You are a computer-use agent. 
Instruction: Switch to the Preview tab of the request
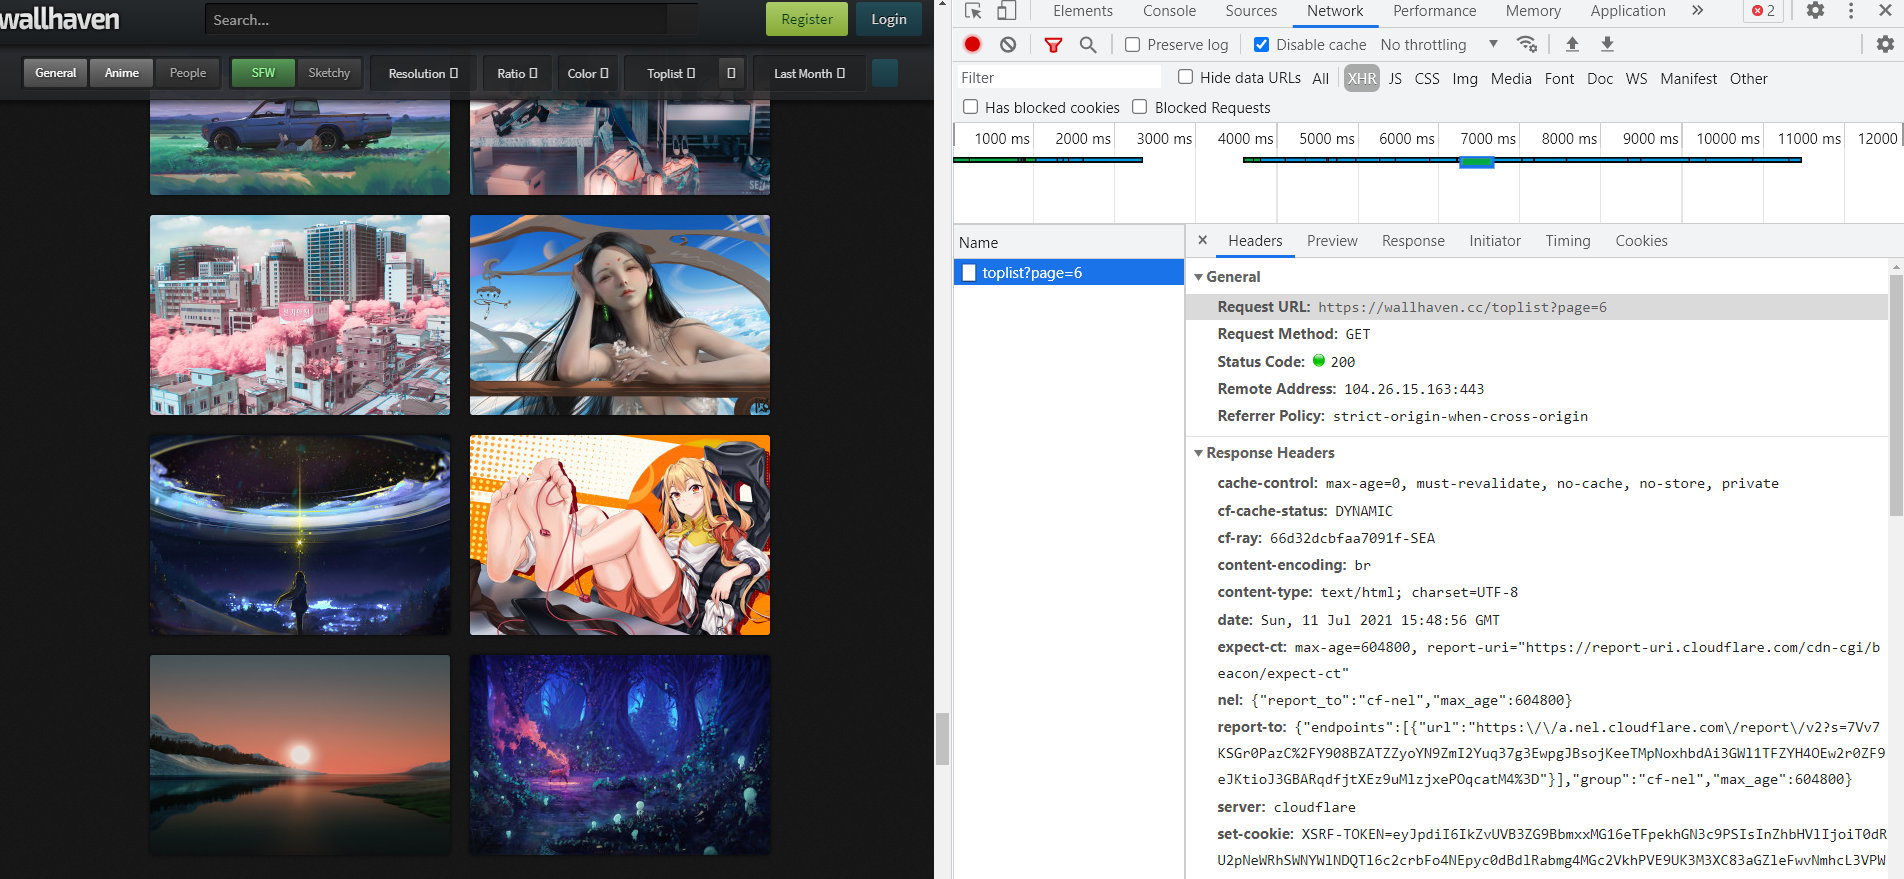click(1332, 241)
